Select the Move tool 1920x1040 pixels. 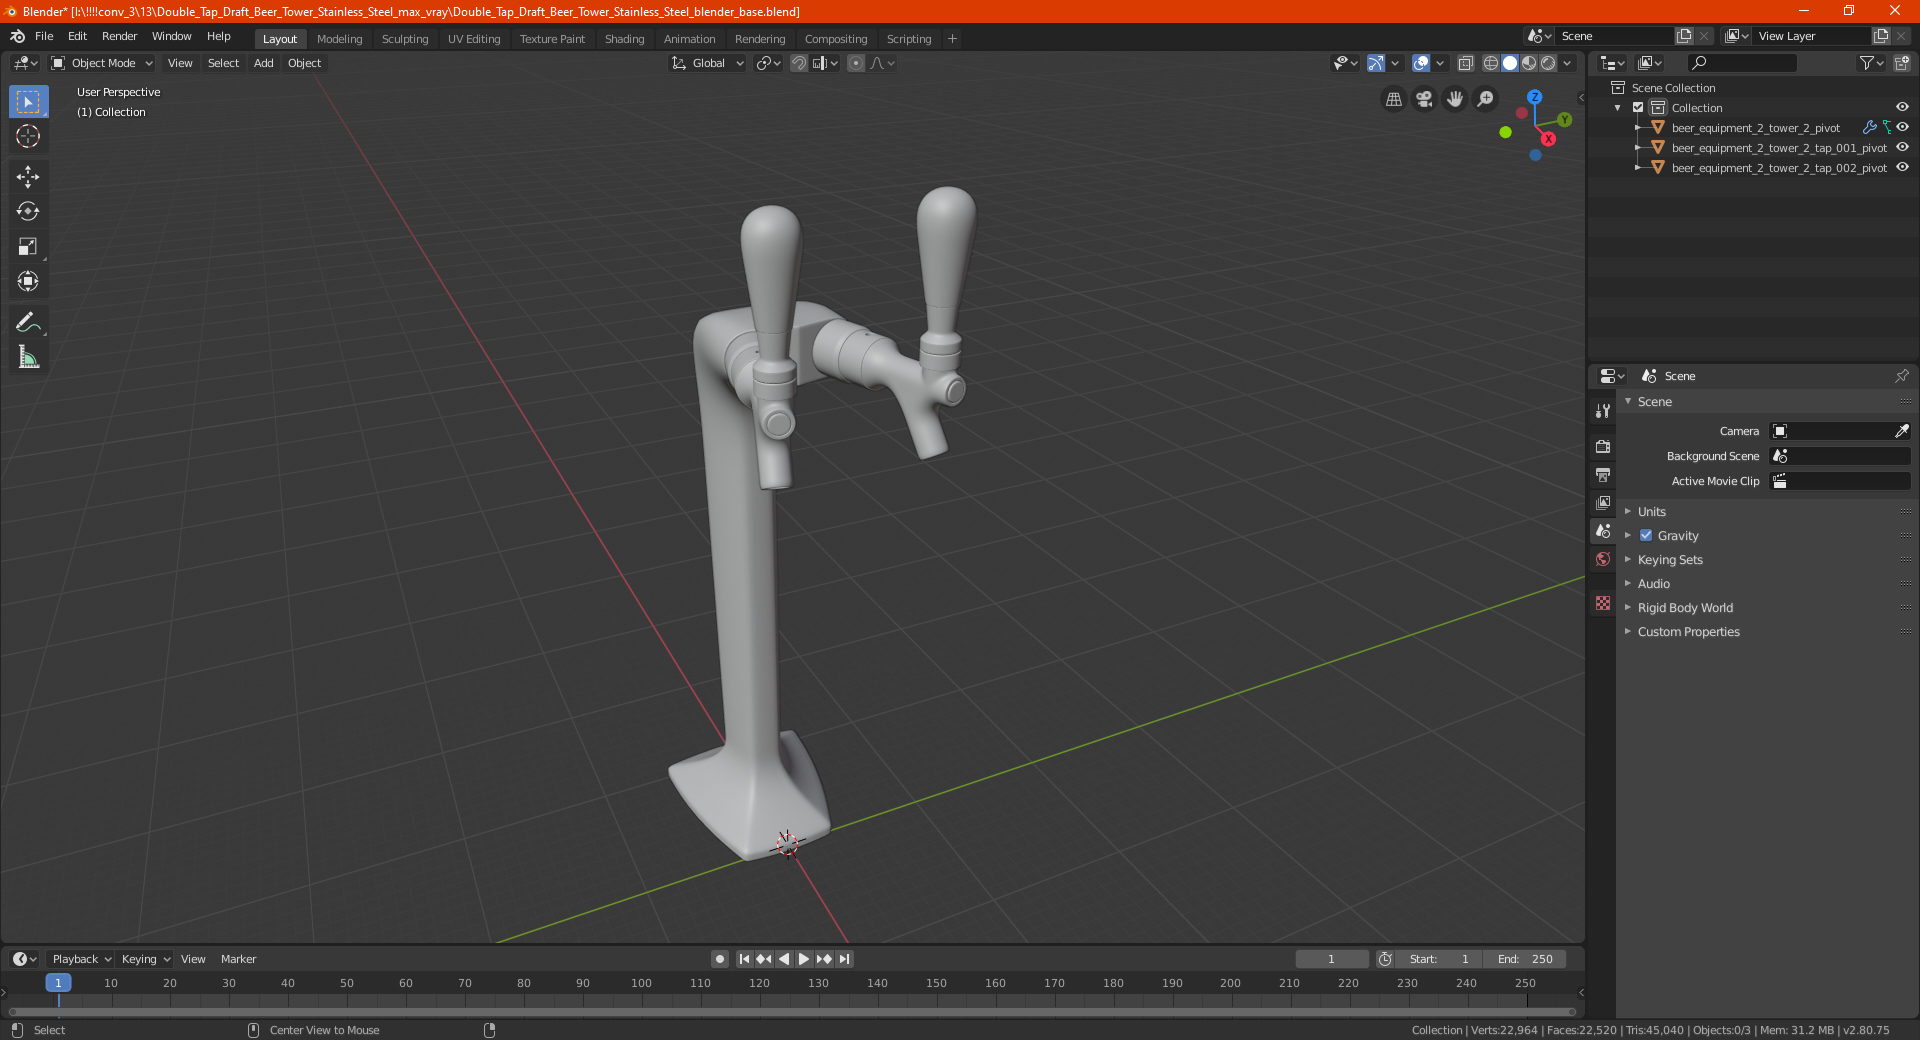(x=28, y=177)
